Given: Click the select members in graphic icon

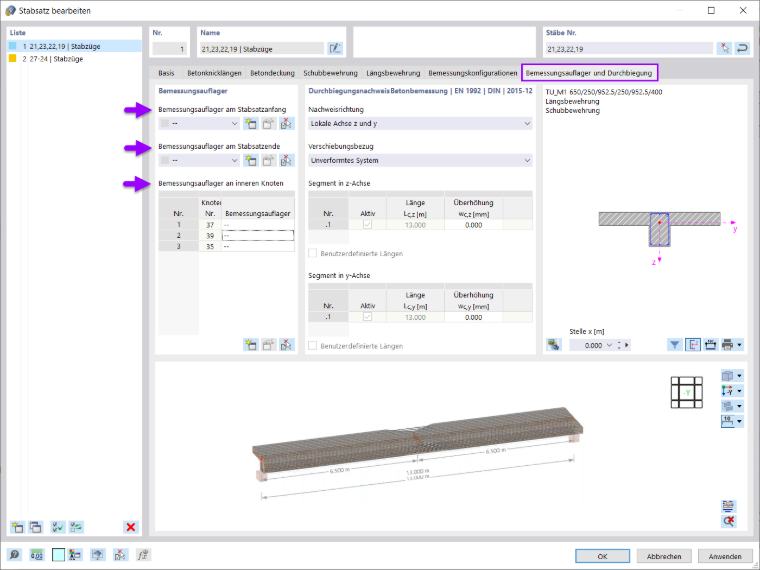Looking at the screenshot, I should (725, 48).
